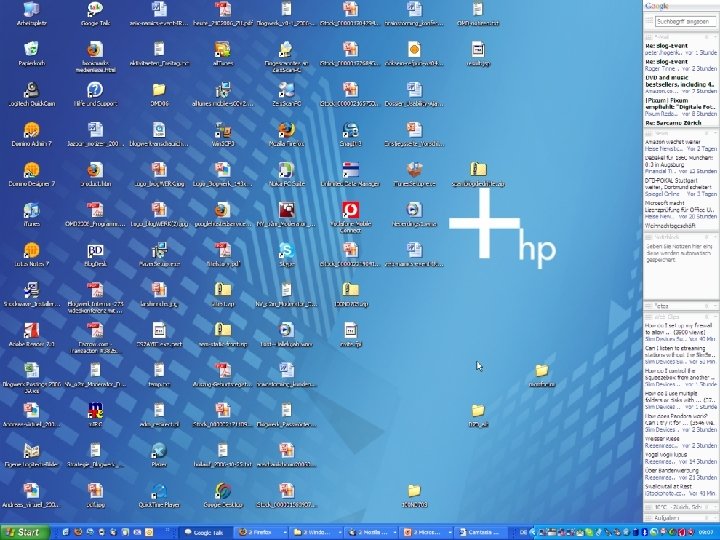Viewport: 720px width, 540px height.
Task: Select the Lotus Notes 7 shortcut
Action: coord(31,255)
